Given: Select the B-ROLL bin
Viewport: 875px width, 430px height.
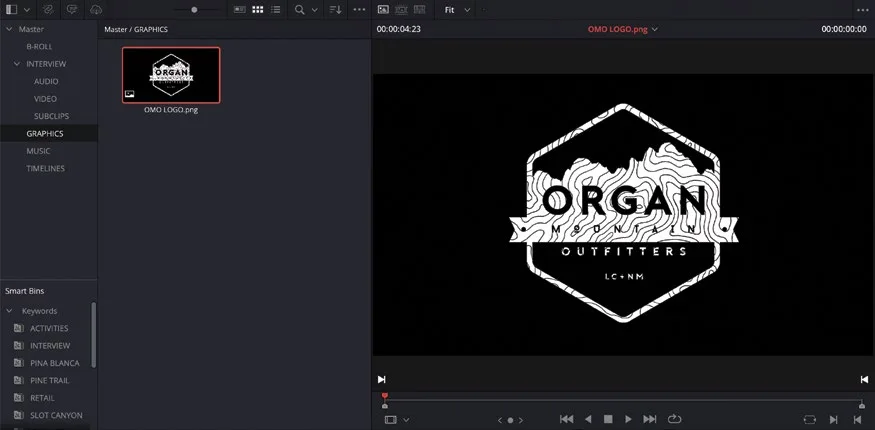Looking at the screenshot, I should pyautogui.click(x=39, y=47).
